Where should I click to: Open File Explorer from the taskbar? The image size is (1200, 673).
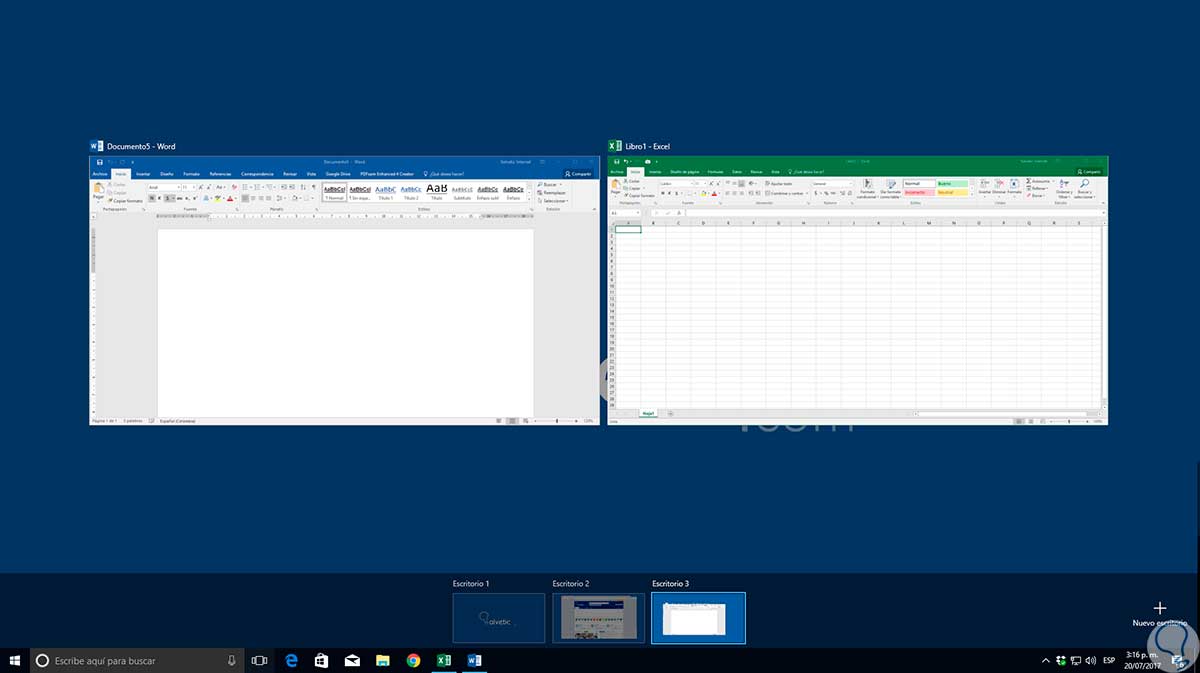(382, 660)
